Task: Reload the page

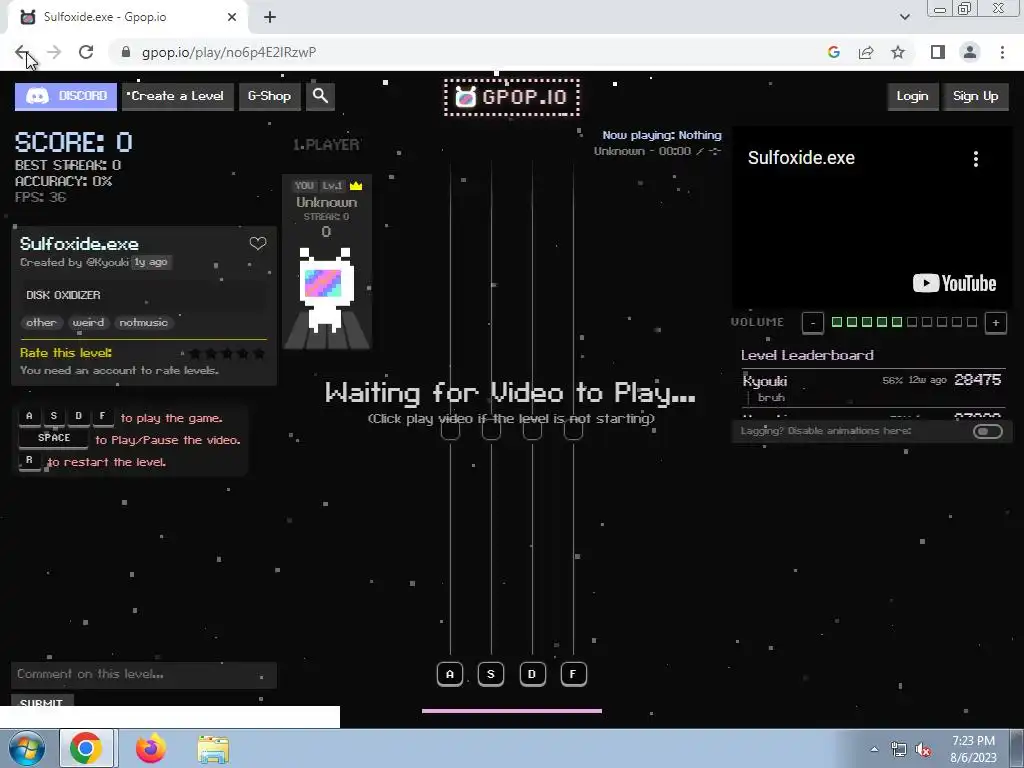Action: 86,52
